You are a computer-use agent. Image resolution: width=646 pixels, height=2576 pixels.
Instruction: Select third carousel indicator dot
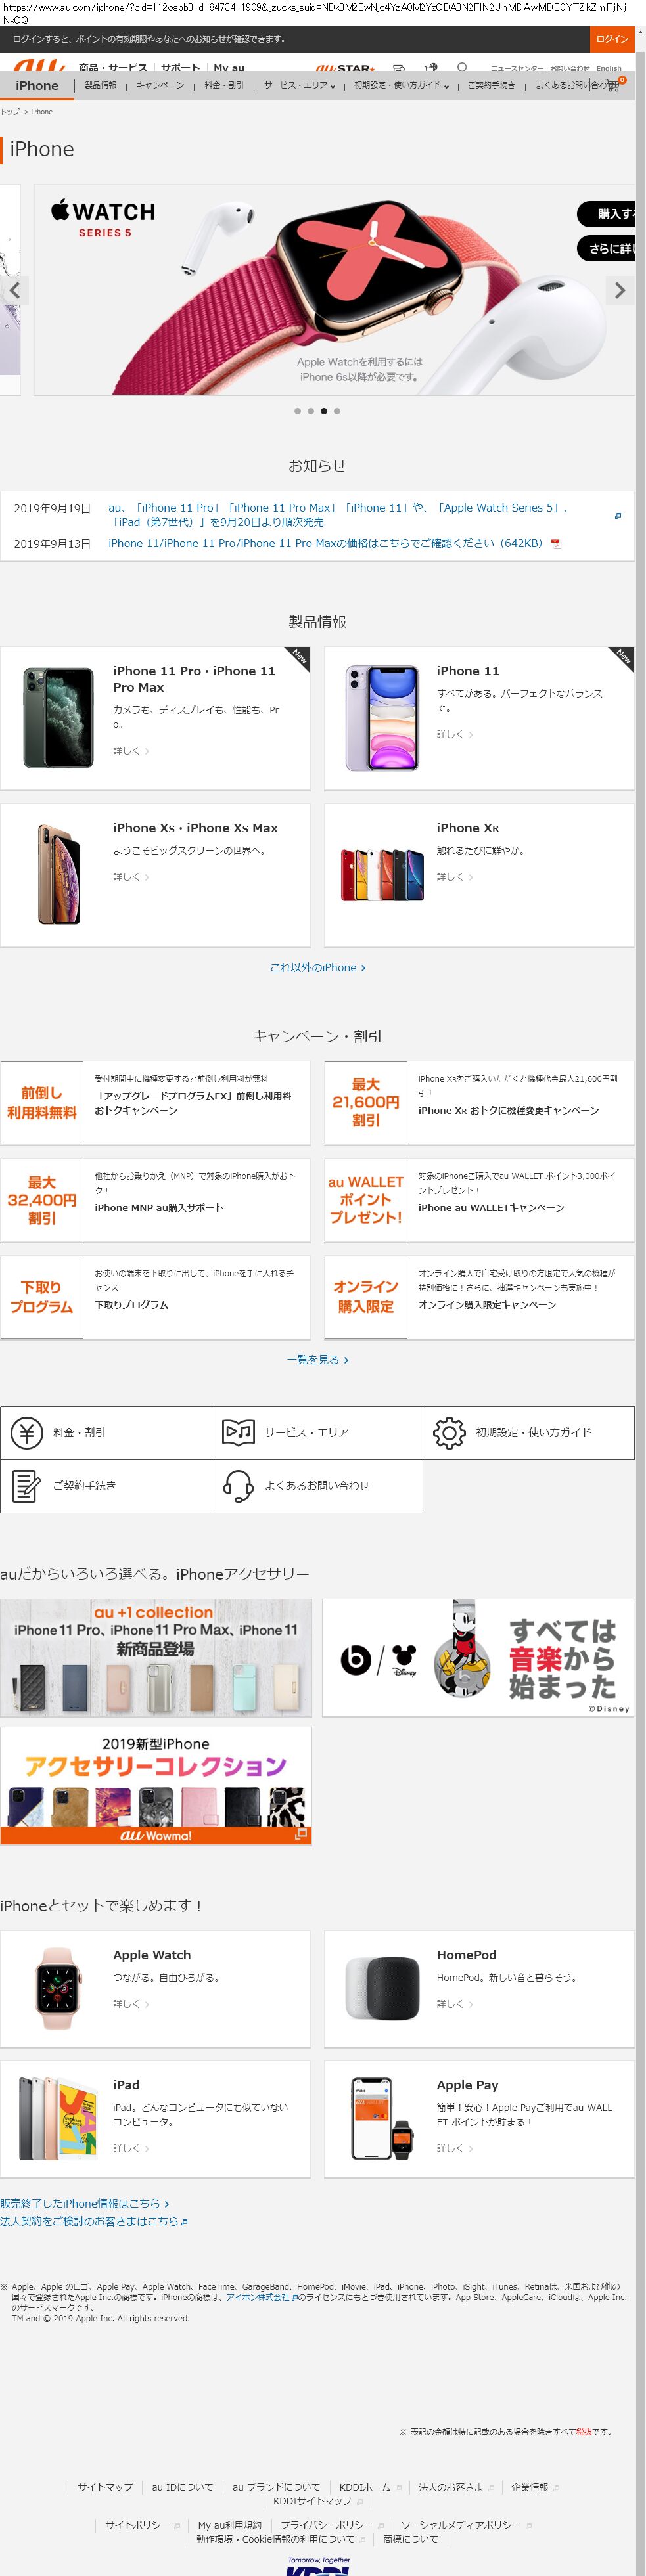323,411
